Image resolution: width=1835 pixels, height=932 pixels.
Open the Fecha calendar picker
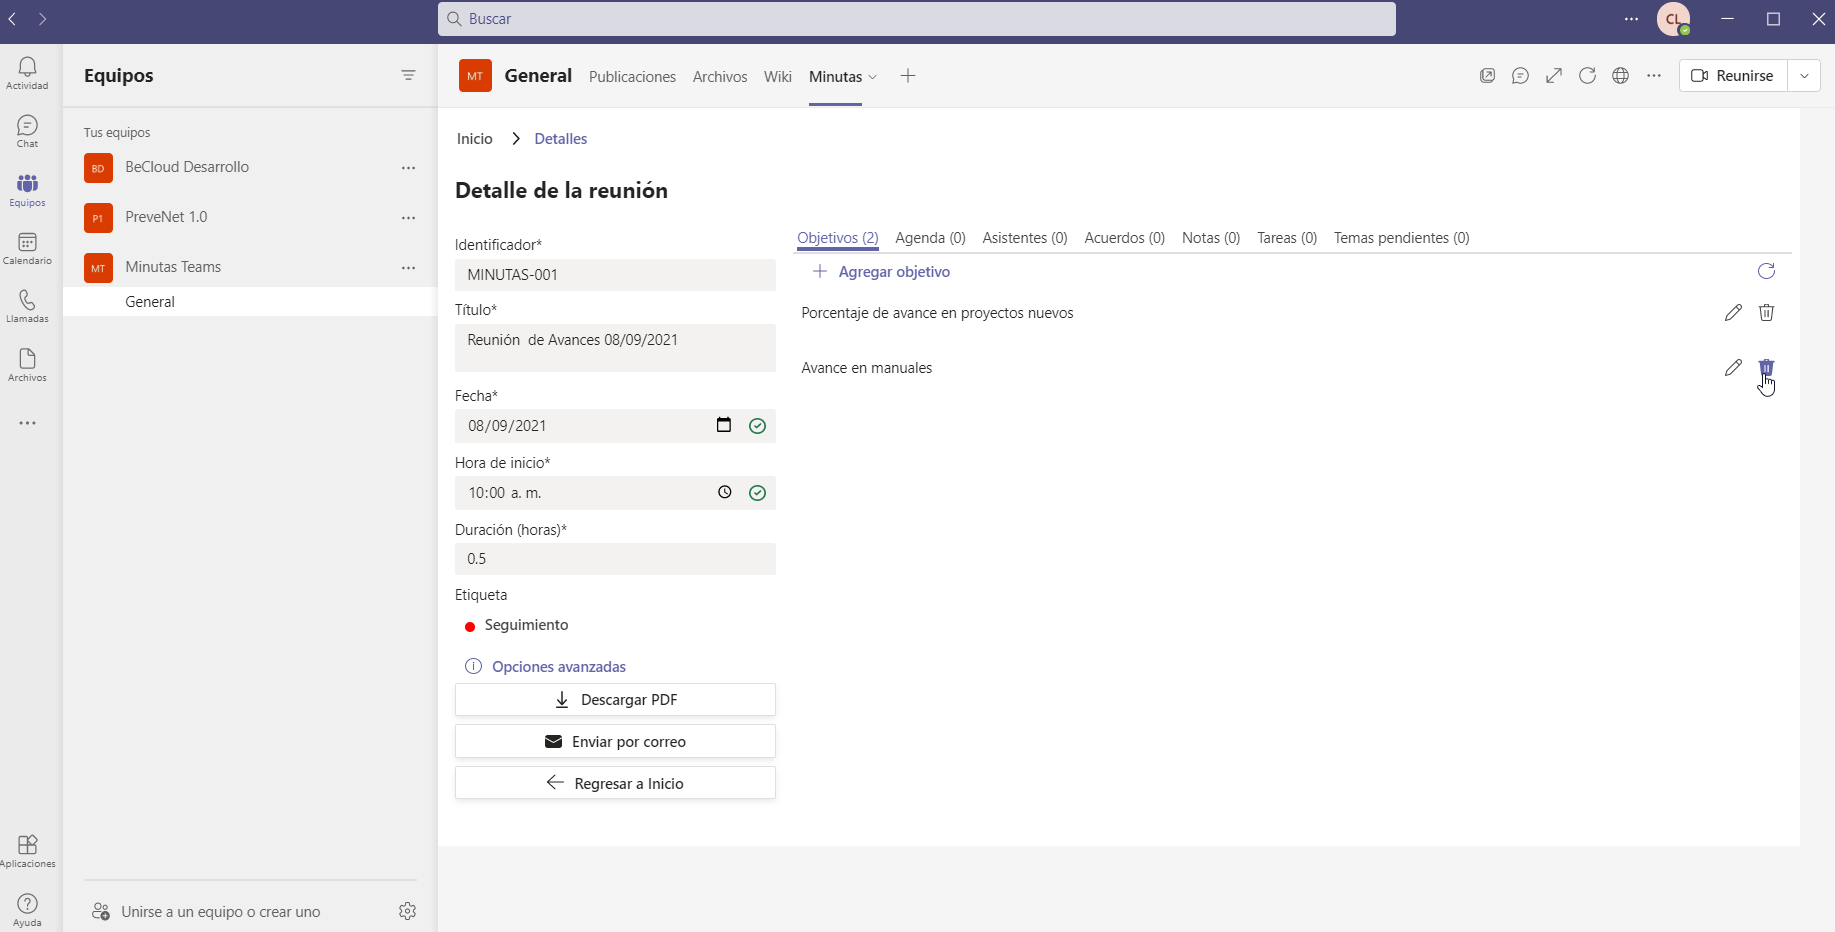click(x=724, y=425)
